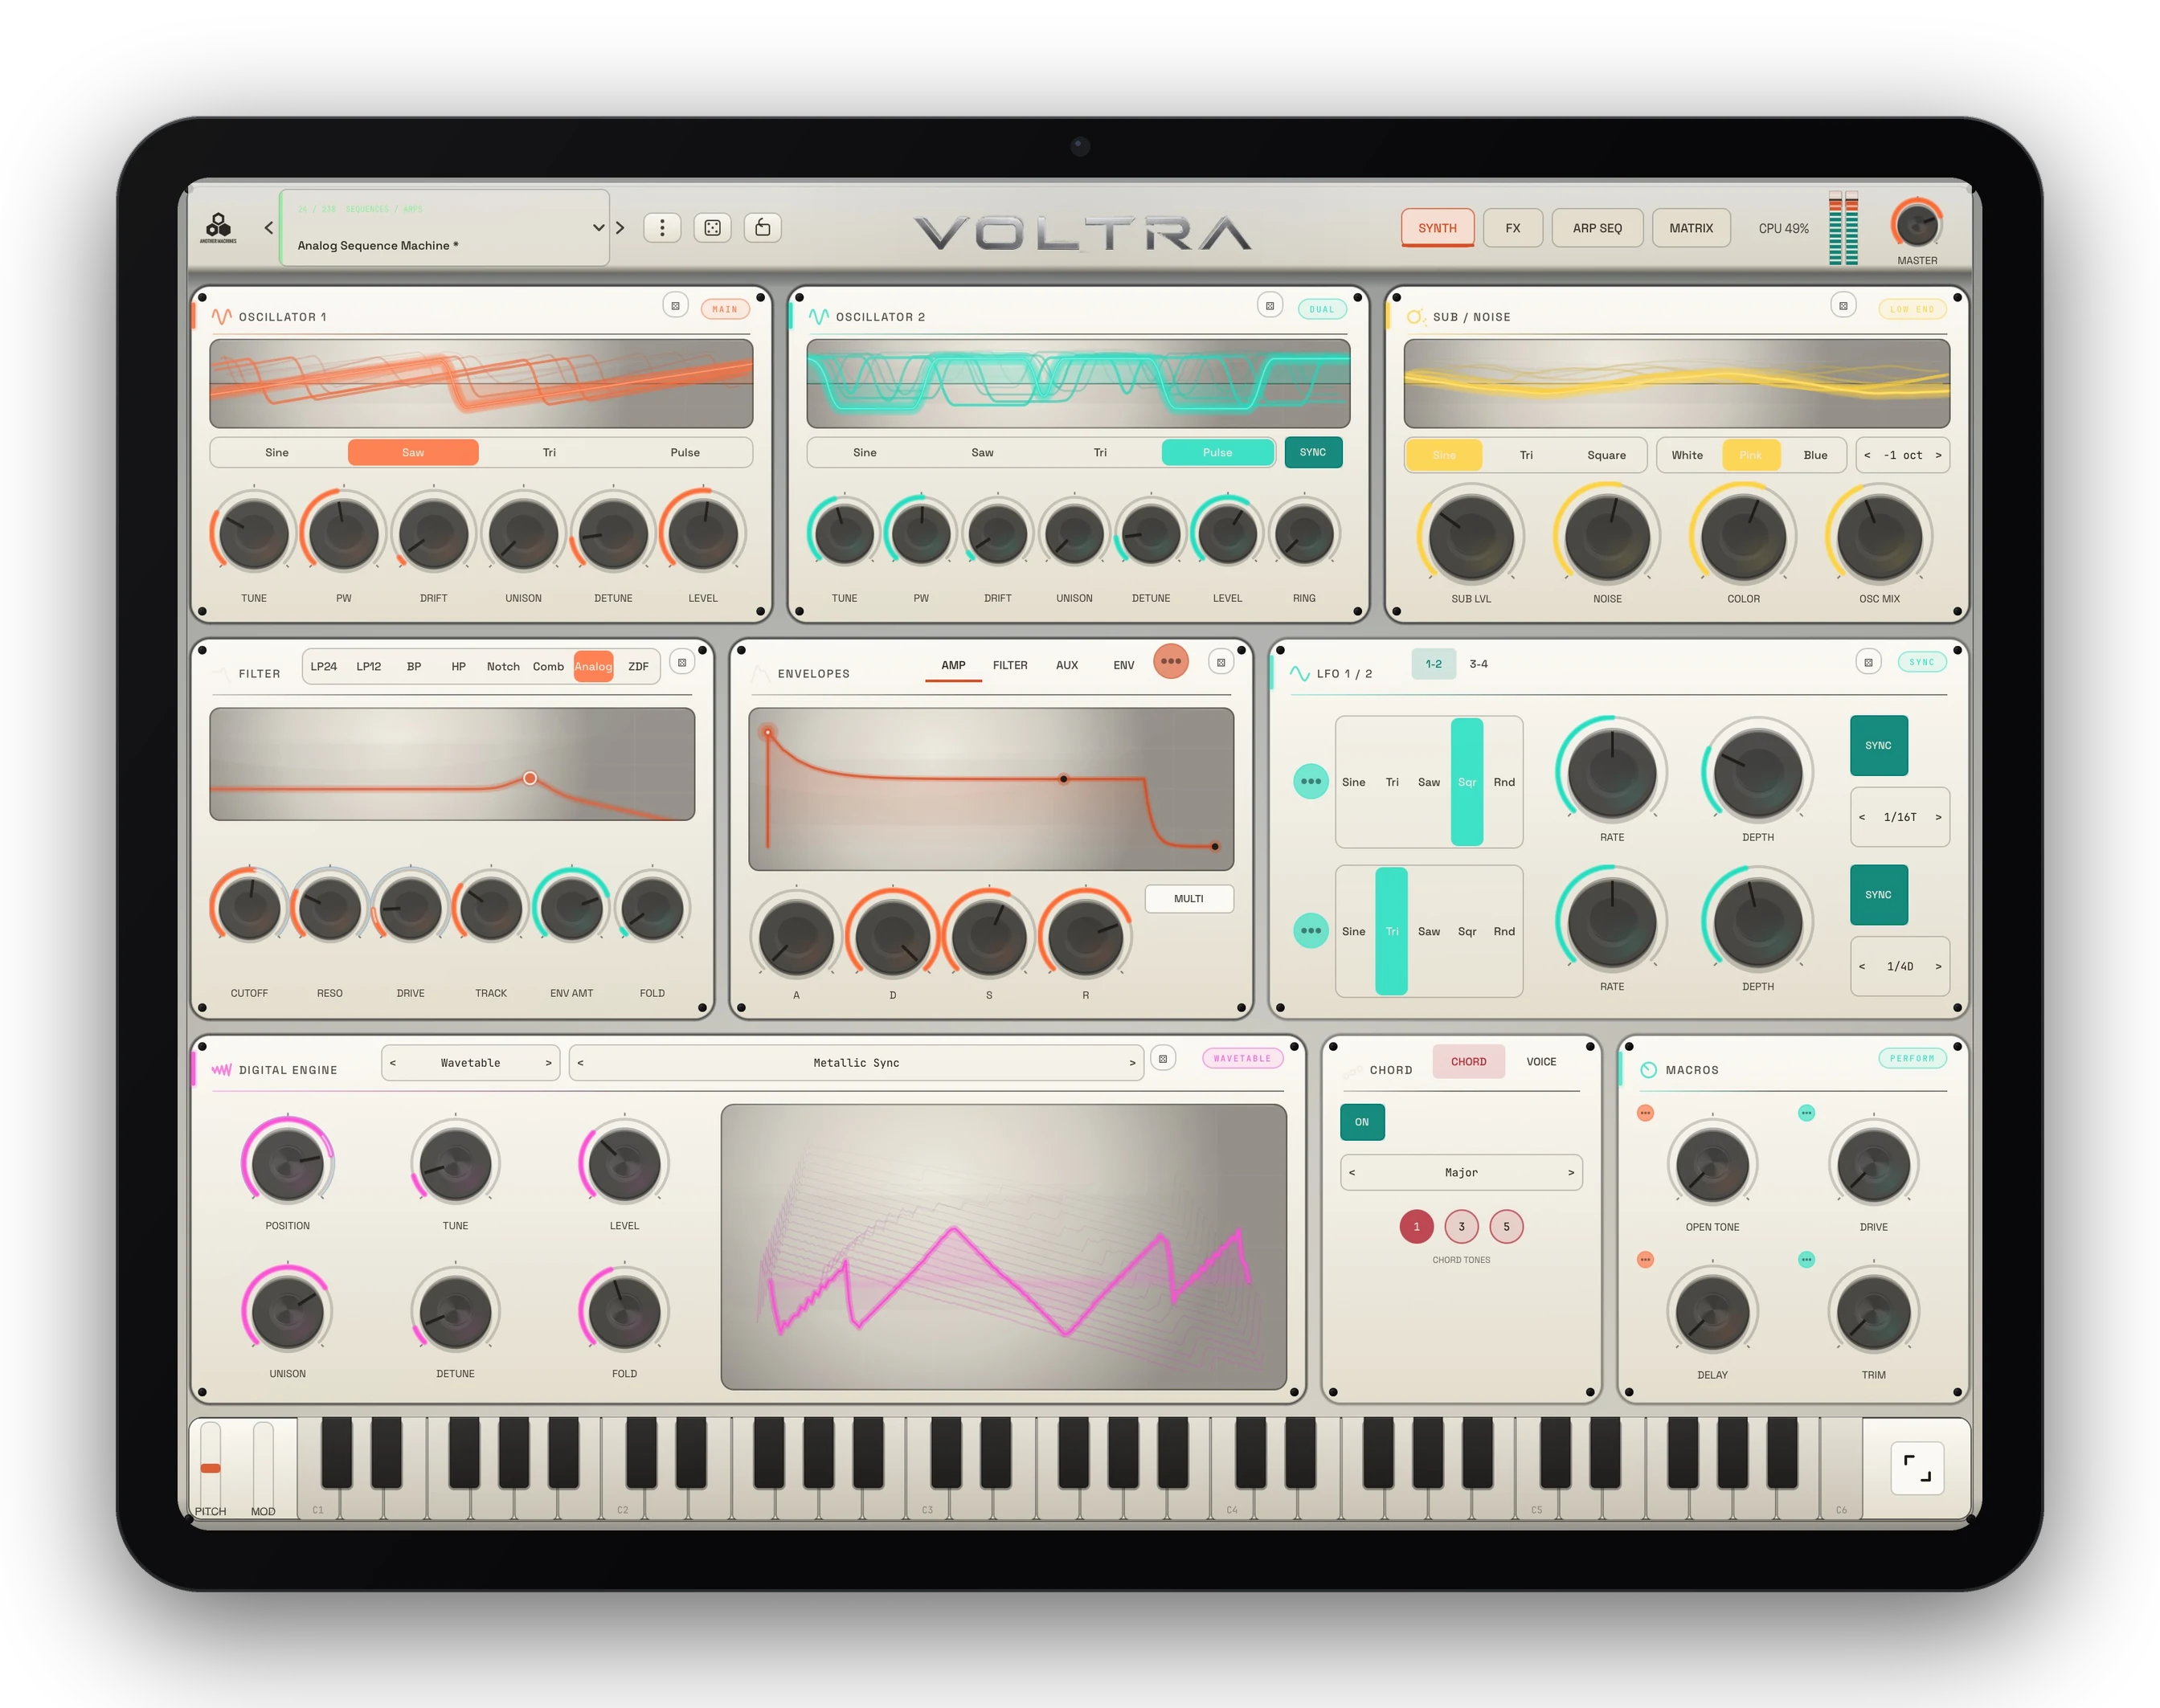Open the MATRIX tab
This screenshot has width=2160, height=1708.
[x=1691, y=228]
